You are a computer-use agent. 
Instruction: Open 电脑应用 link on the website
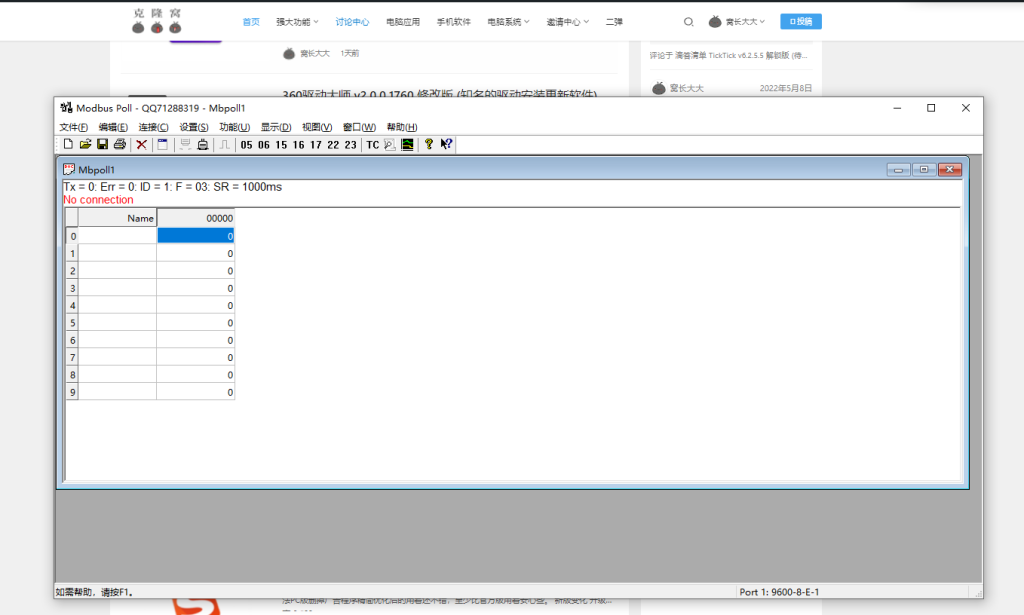point(403,22)
